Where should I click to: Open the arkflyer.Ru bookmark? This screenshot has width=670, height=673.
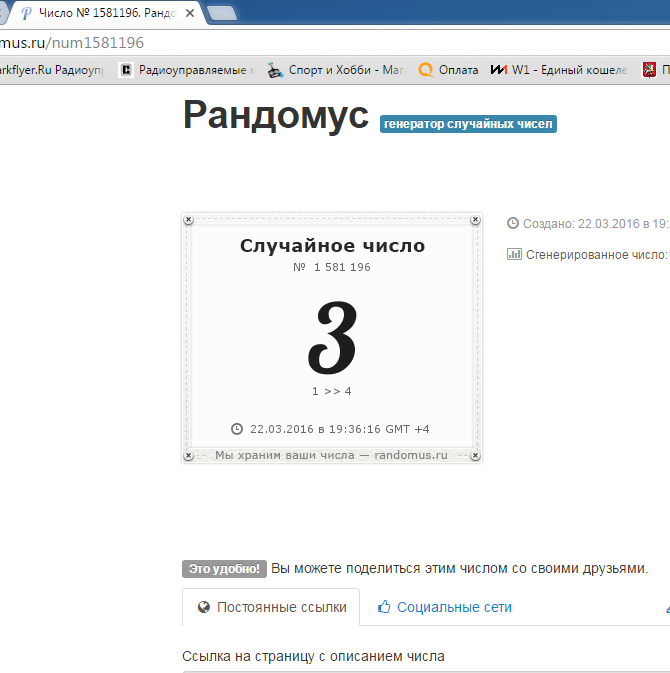point(50,70)
